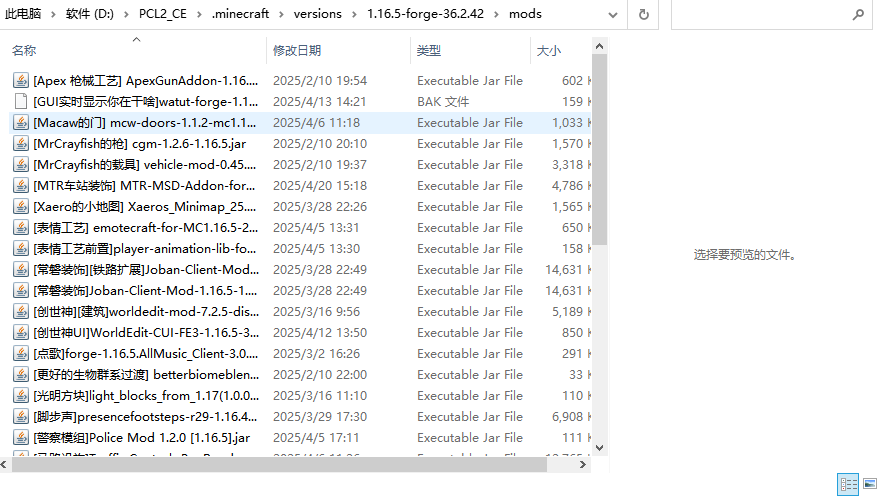The image size is (884, 497).
Task: Select the jar icon for Xaeros_Minimap
Action: click(x=21, y=207)
